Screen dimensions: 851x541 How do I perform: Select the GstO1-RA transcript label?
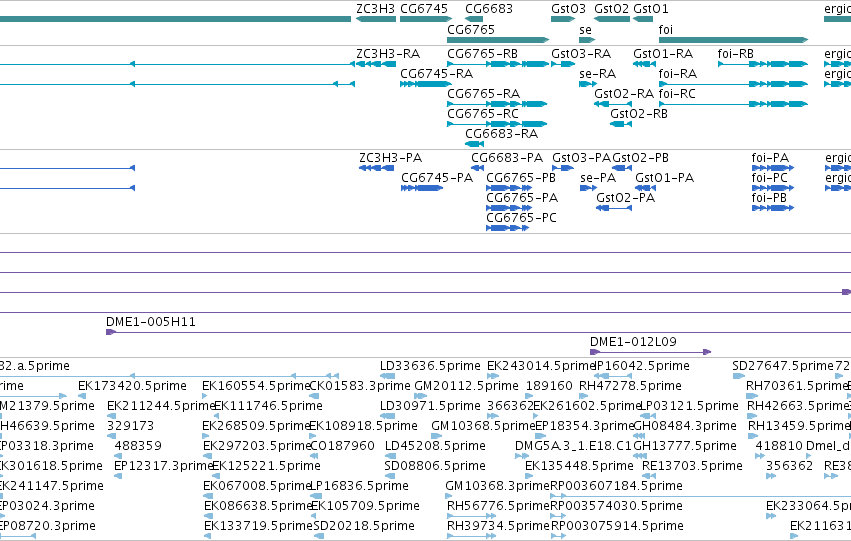(x=663, y=54)
